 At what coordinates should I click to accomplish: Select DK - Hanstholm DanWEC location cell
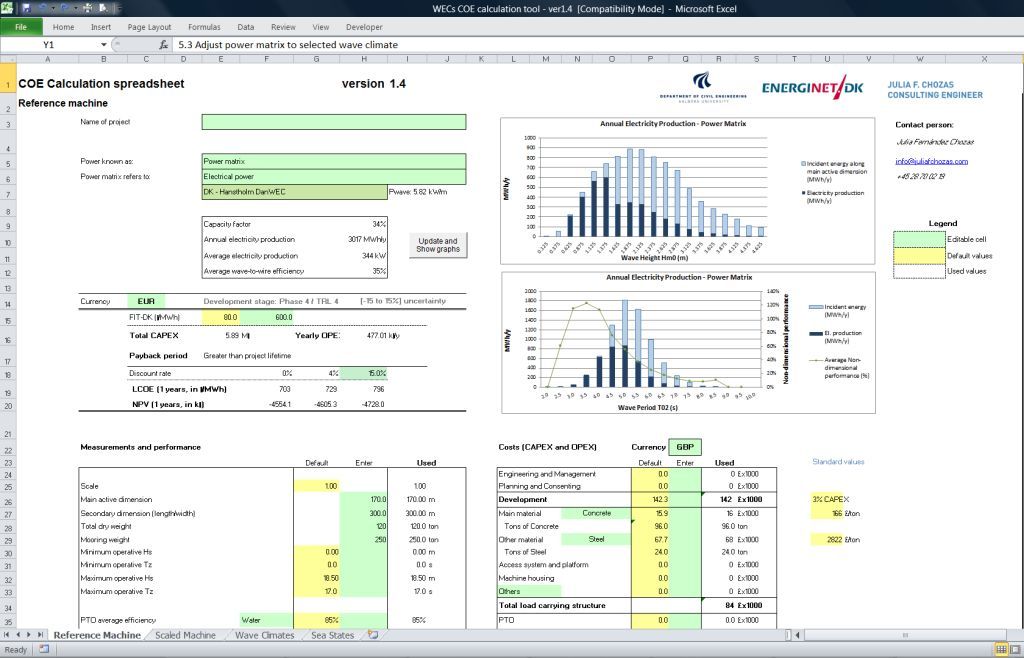coord(295,192)
